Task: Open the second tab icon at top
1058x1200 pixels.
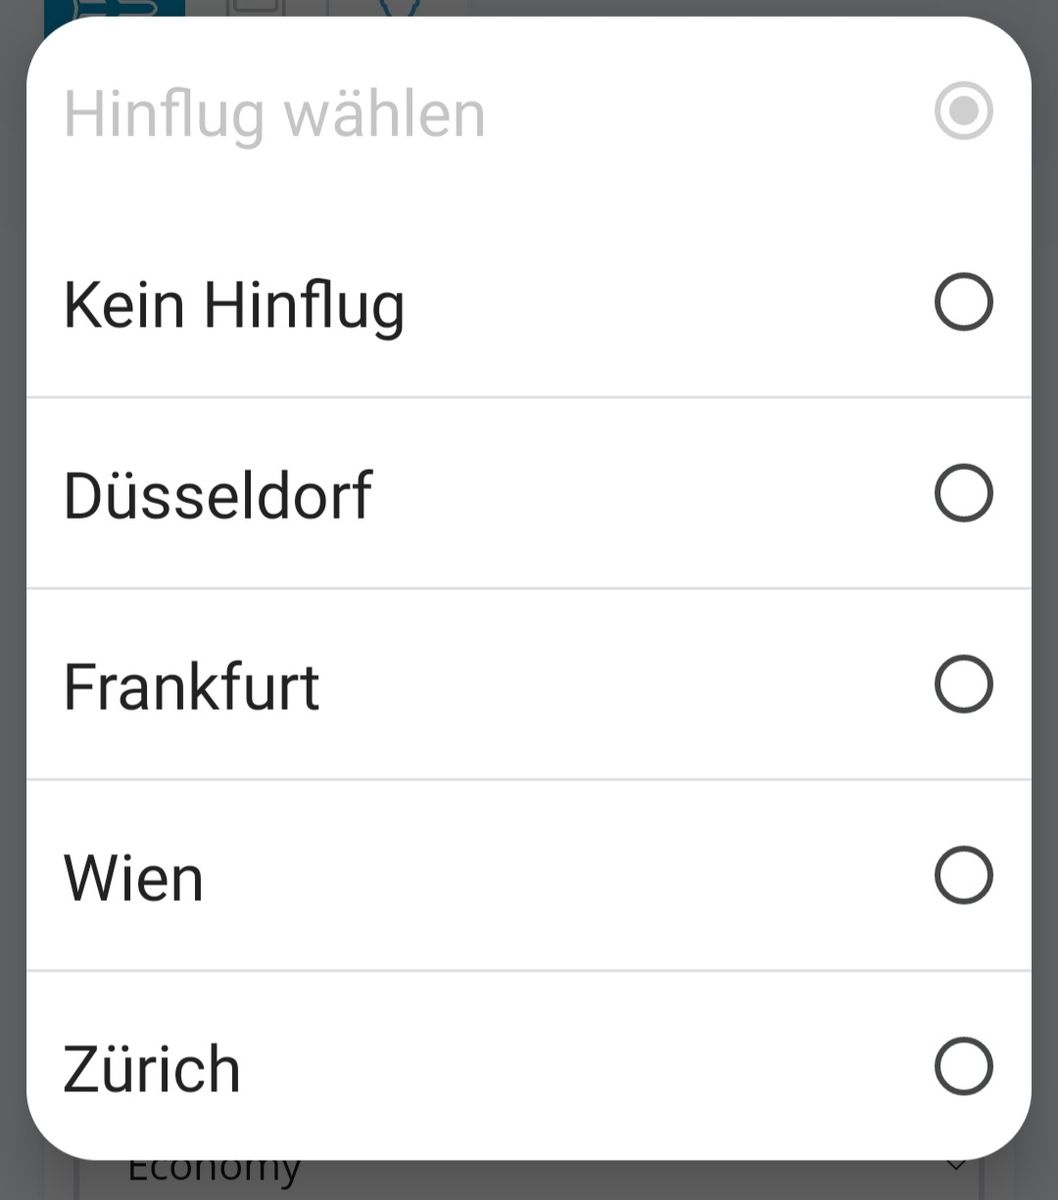Action: tap(256, 7)
